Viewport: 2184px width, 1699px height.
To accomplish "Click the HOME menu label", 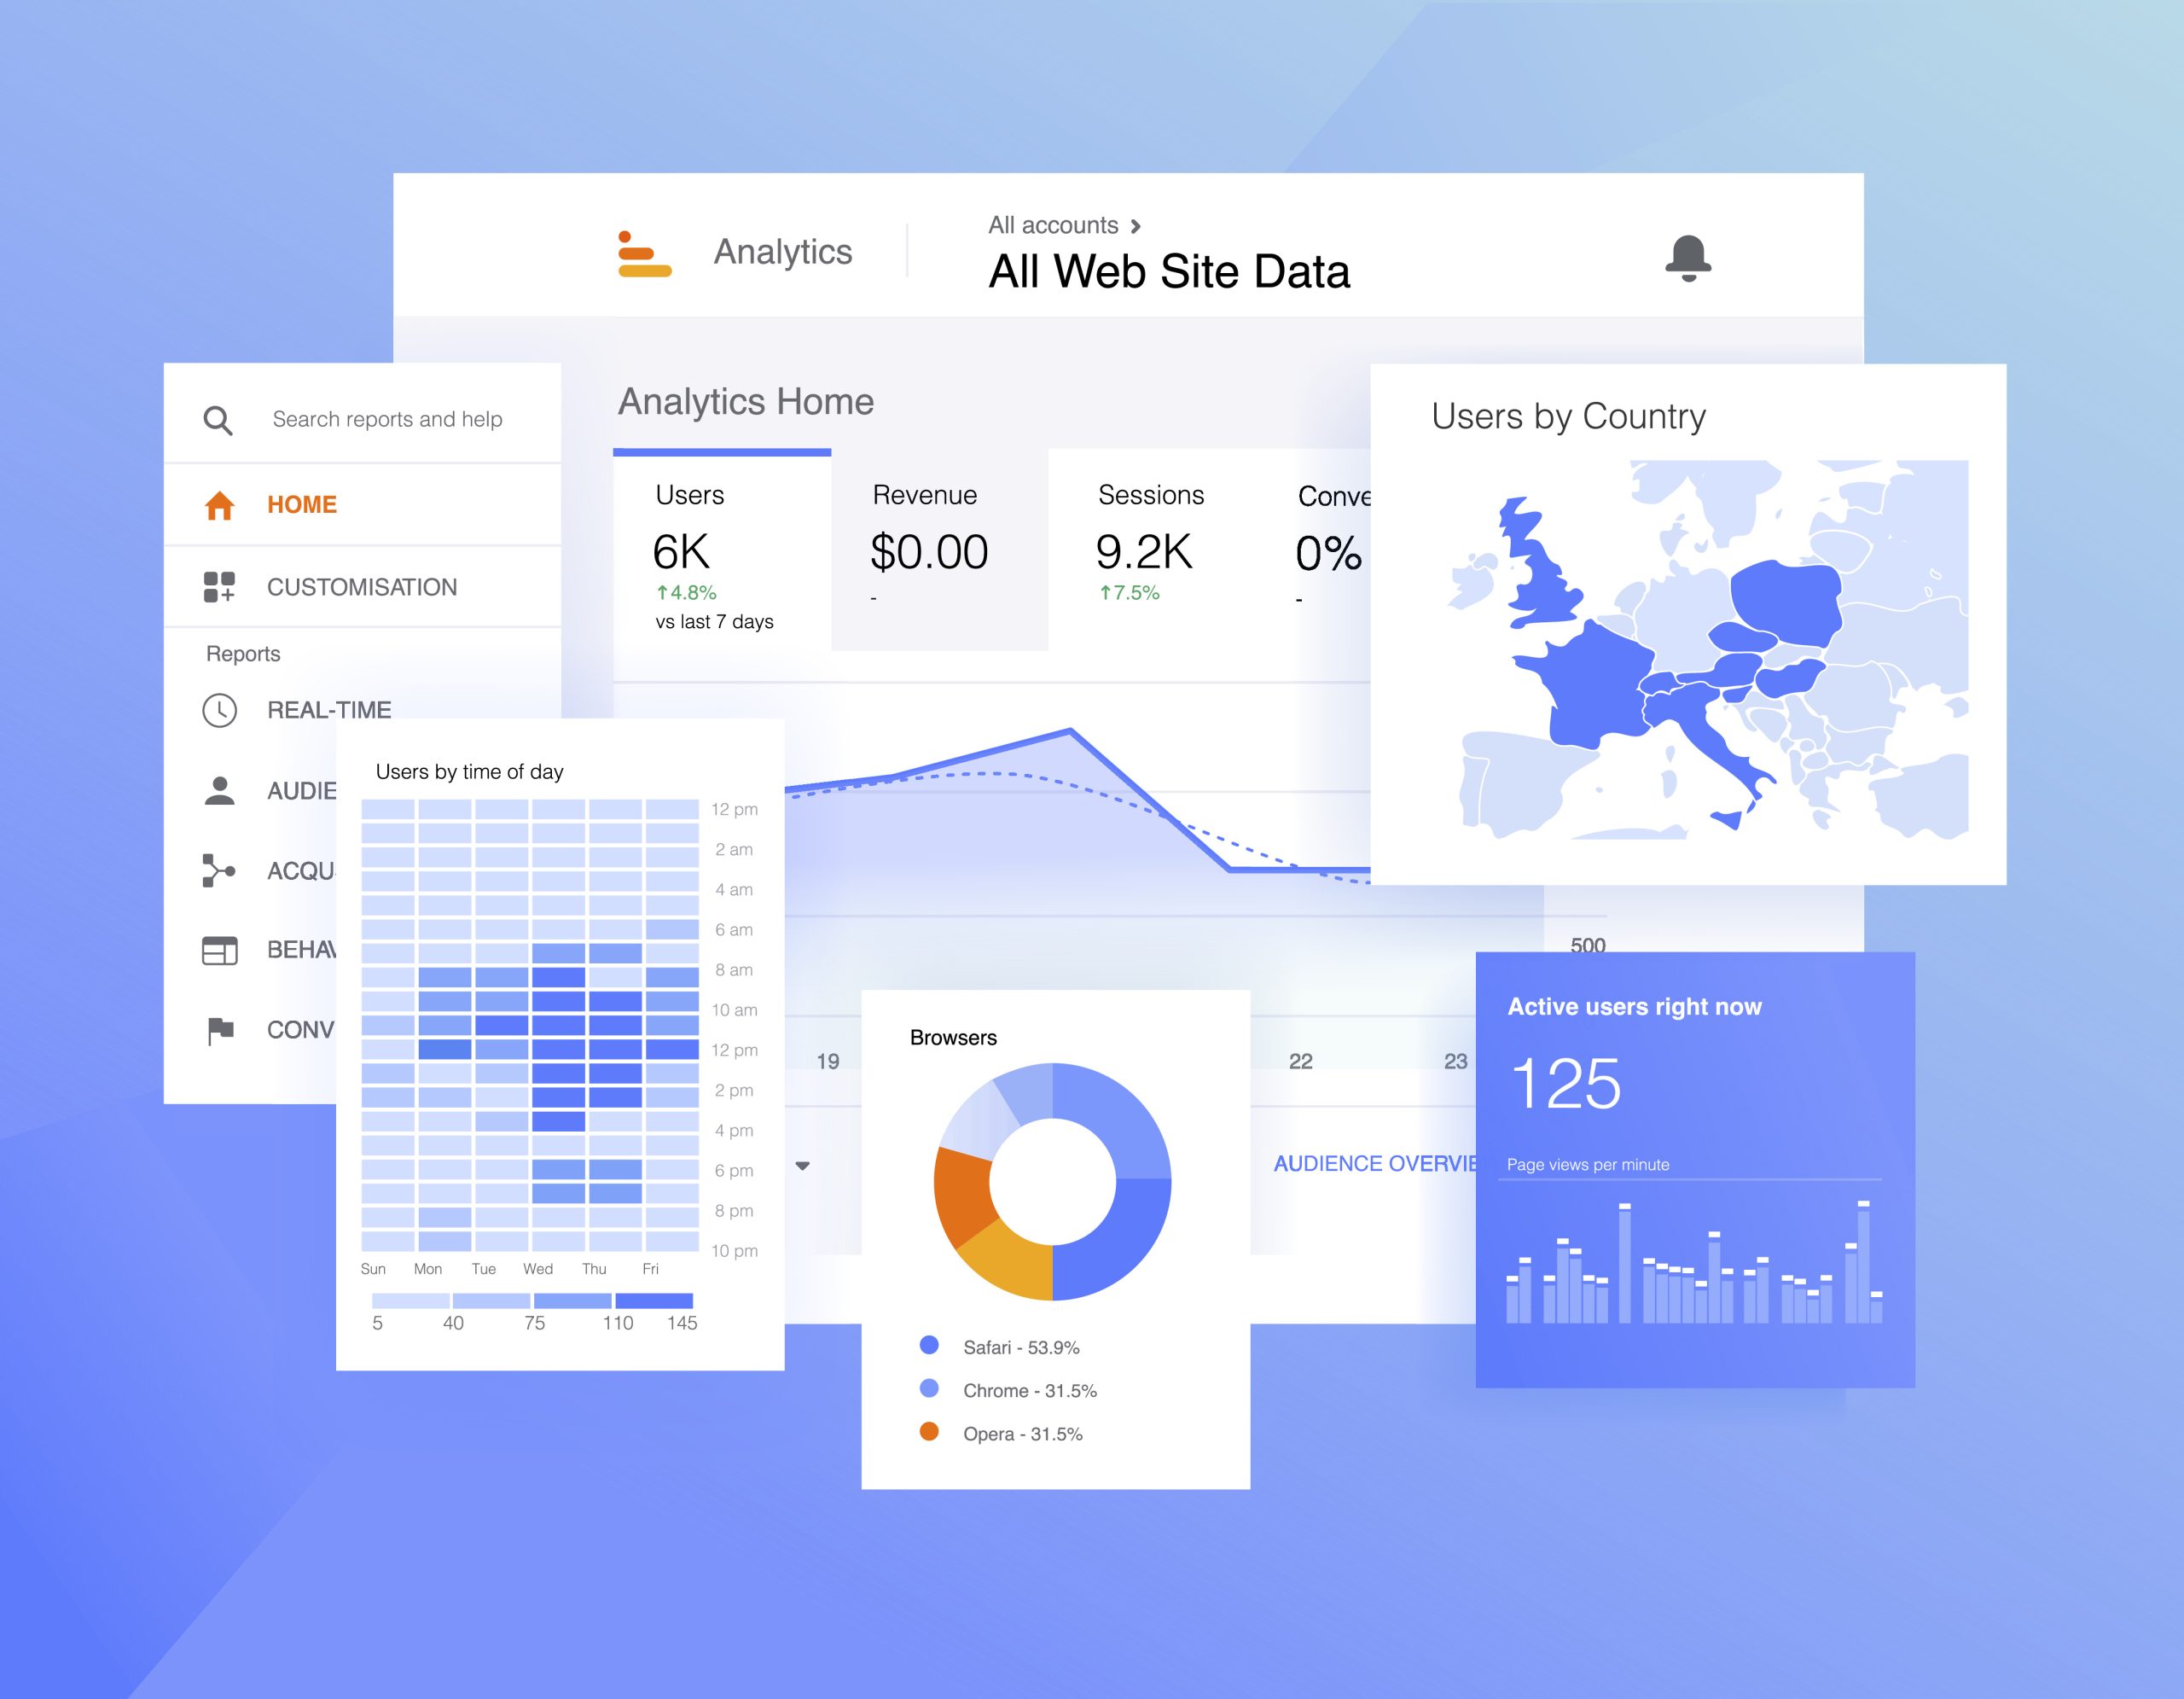I will coord(301,505).
